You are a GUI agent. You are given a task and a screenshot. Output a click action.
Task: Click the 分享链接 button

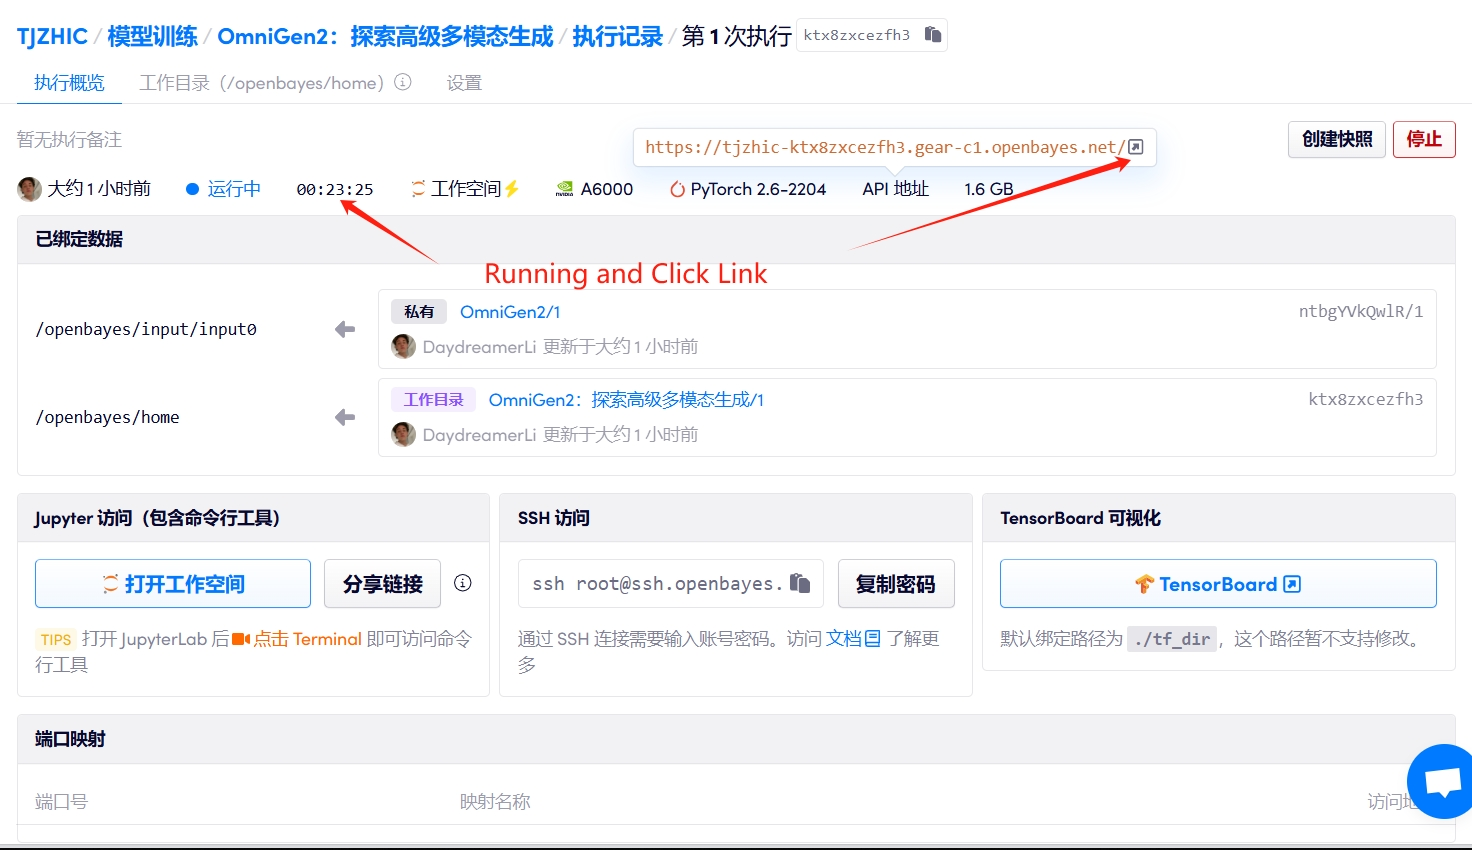[x=382, y=584]
